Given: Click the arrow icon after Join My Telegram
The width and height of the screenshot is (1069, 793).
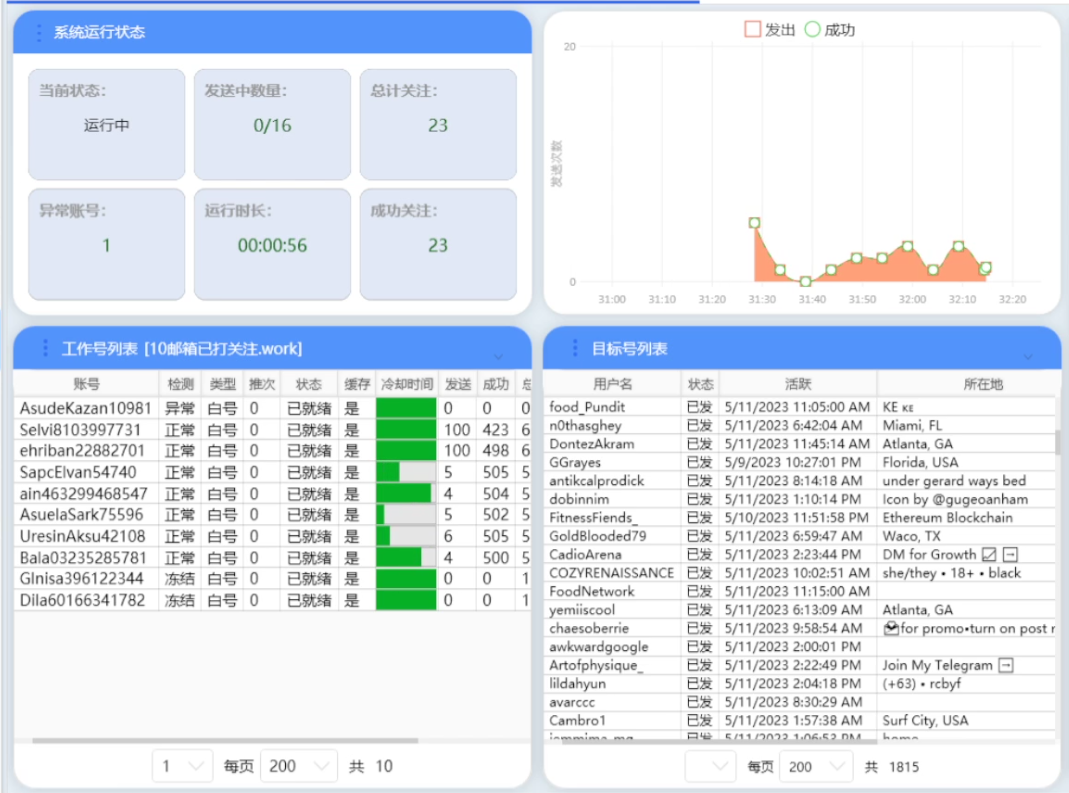Looking at the screenshot, I should click(1006, 665).
